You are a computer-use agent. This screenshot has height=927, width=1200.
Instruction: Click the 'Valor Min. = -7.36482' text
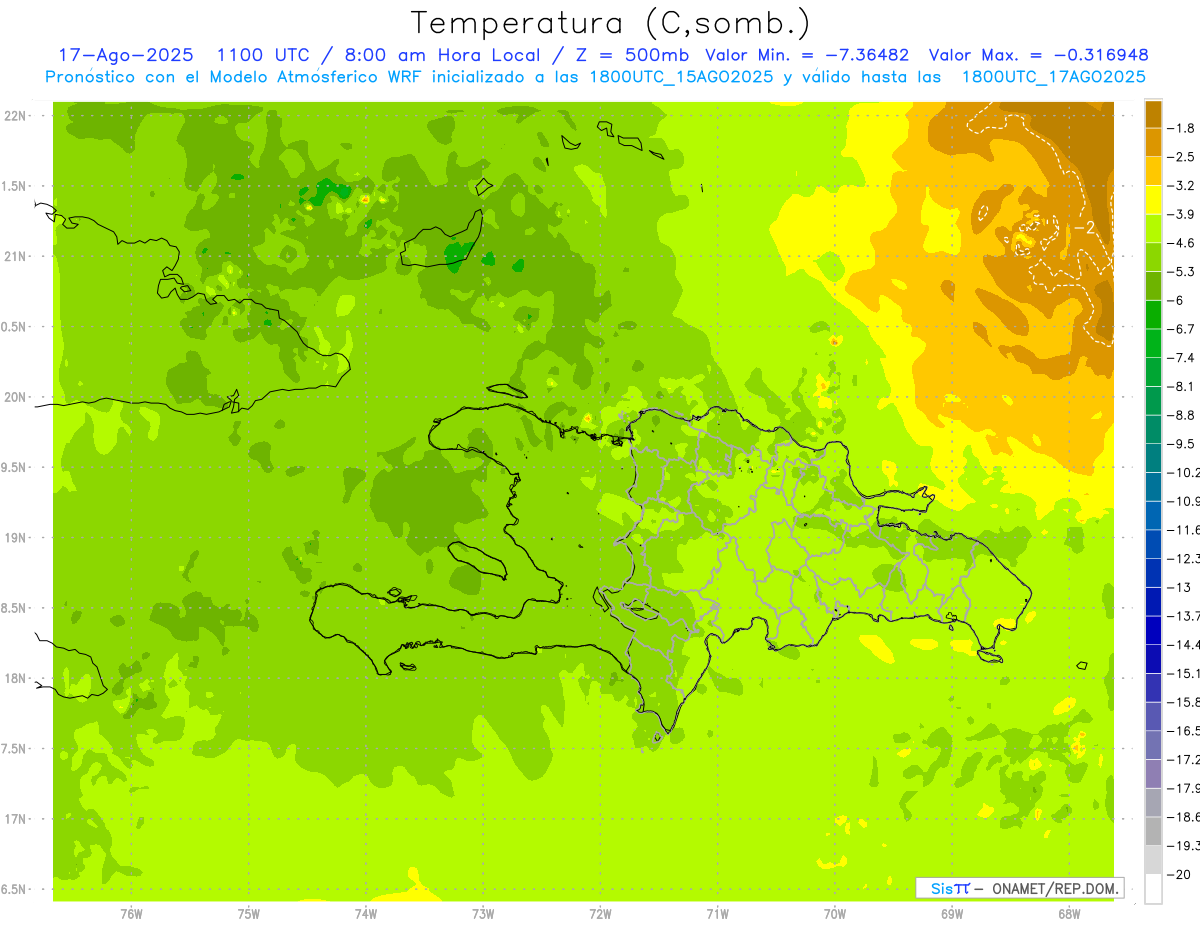point(807,55)
